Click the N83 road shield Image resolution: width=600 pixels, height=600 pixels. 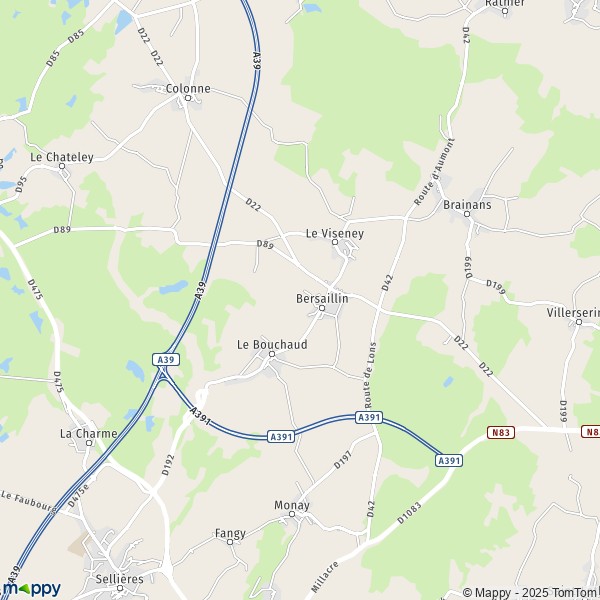point(501,432)
